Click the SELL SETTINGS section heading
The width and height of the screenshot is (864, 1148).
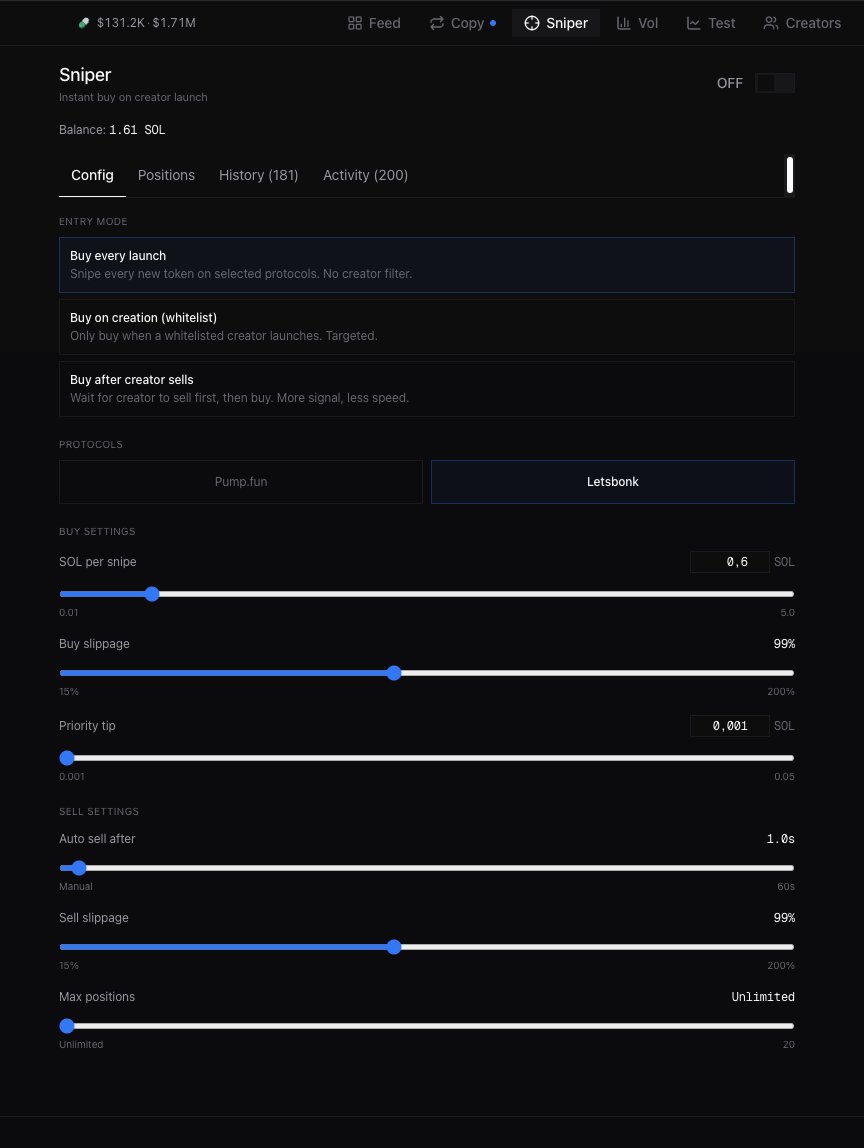pos(99,811)
